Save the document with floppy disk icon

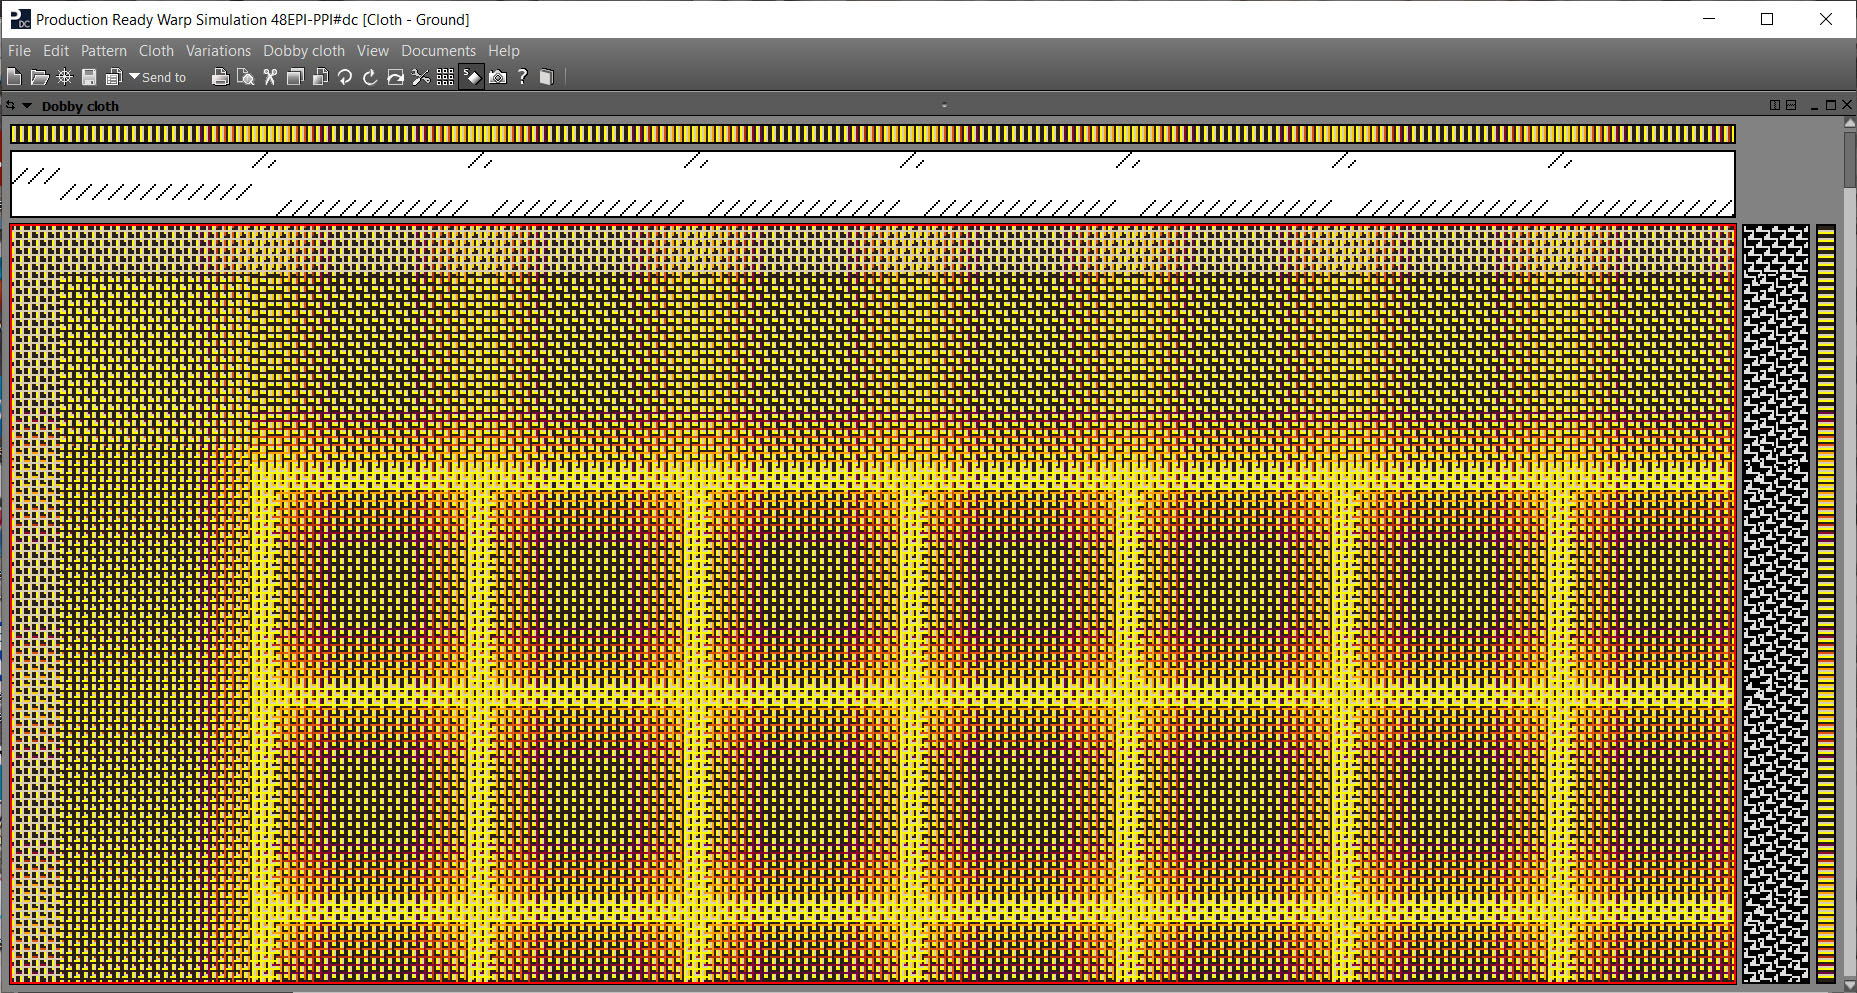pos(89,77)
